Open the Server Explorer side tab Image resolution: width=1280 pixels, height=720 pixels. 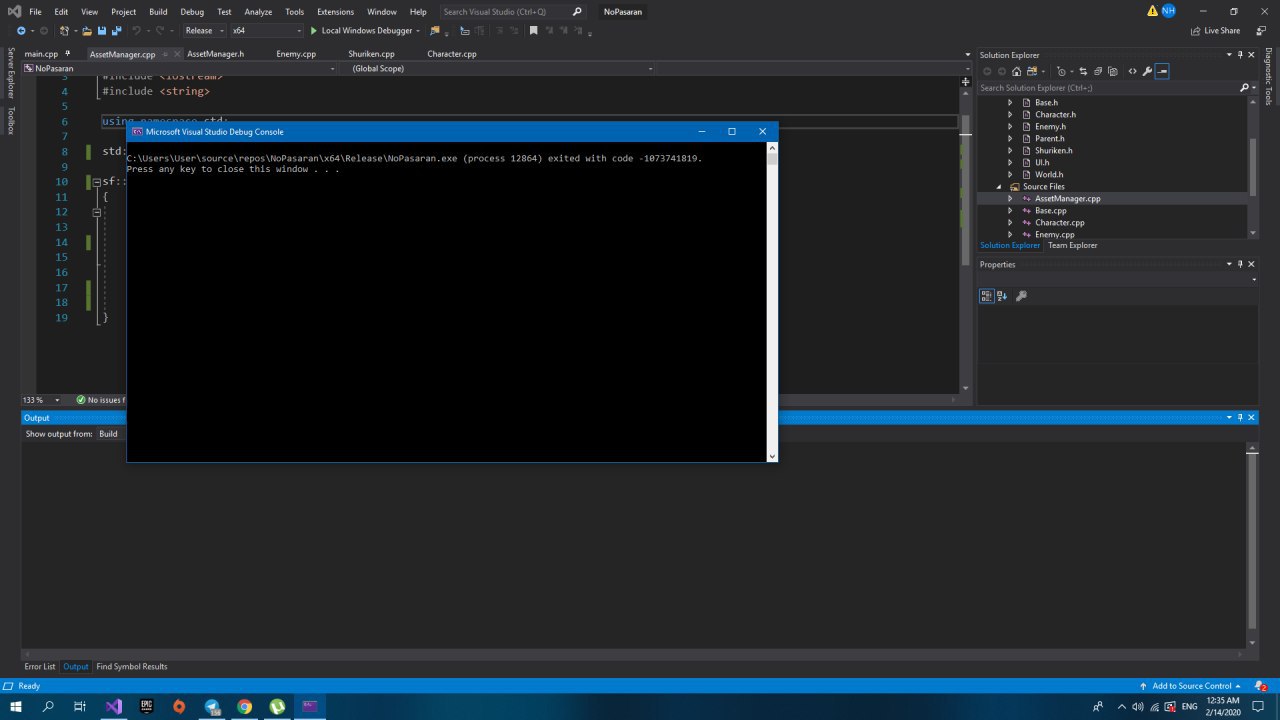[x=11, y=72]
